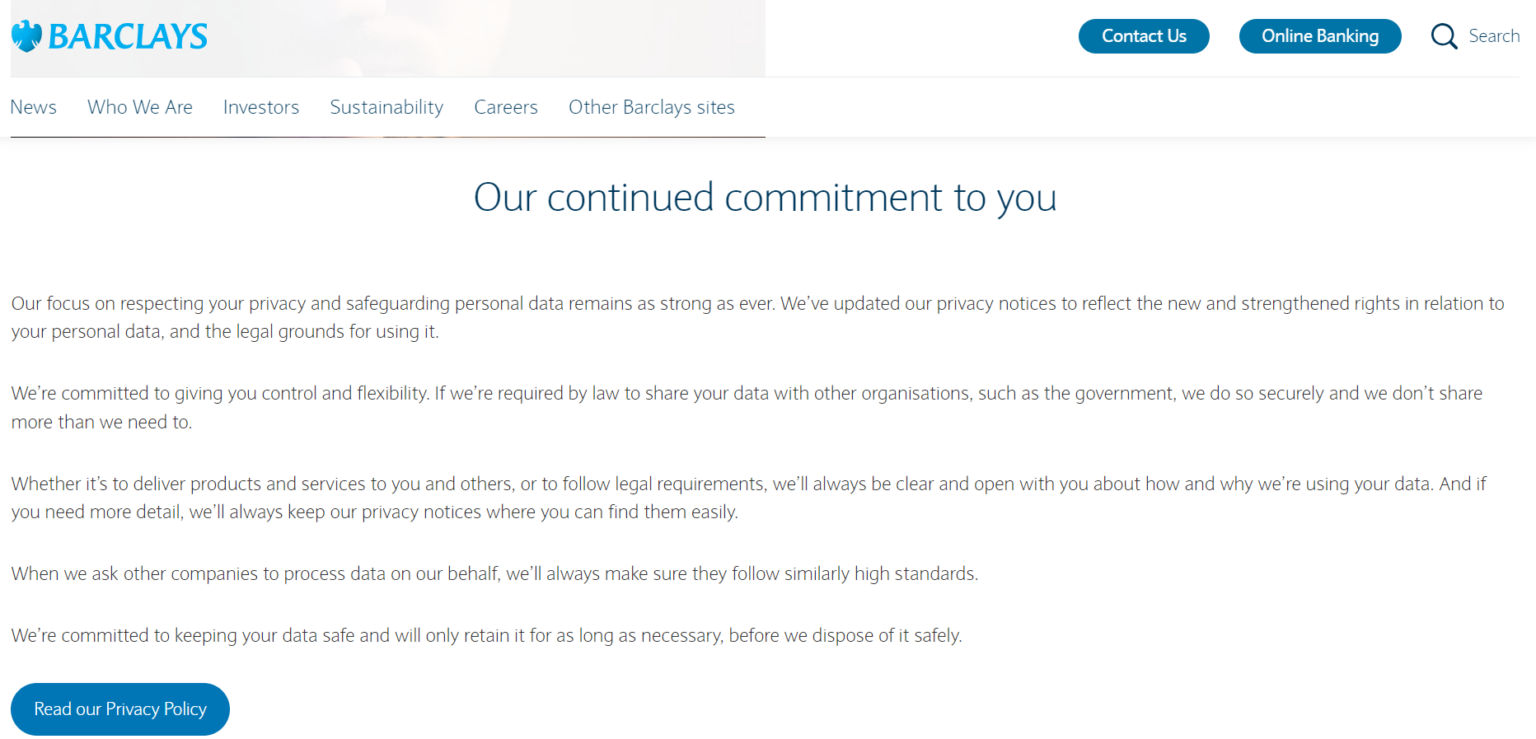The height and width of the screenshot is (739, 1536).
Task: Select the Sustainability menu item
Action: (387, 107)
